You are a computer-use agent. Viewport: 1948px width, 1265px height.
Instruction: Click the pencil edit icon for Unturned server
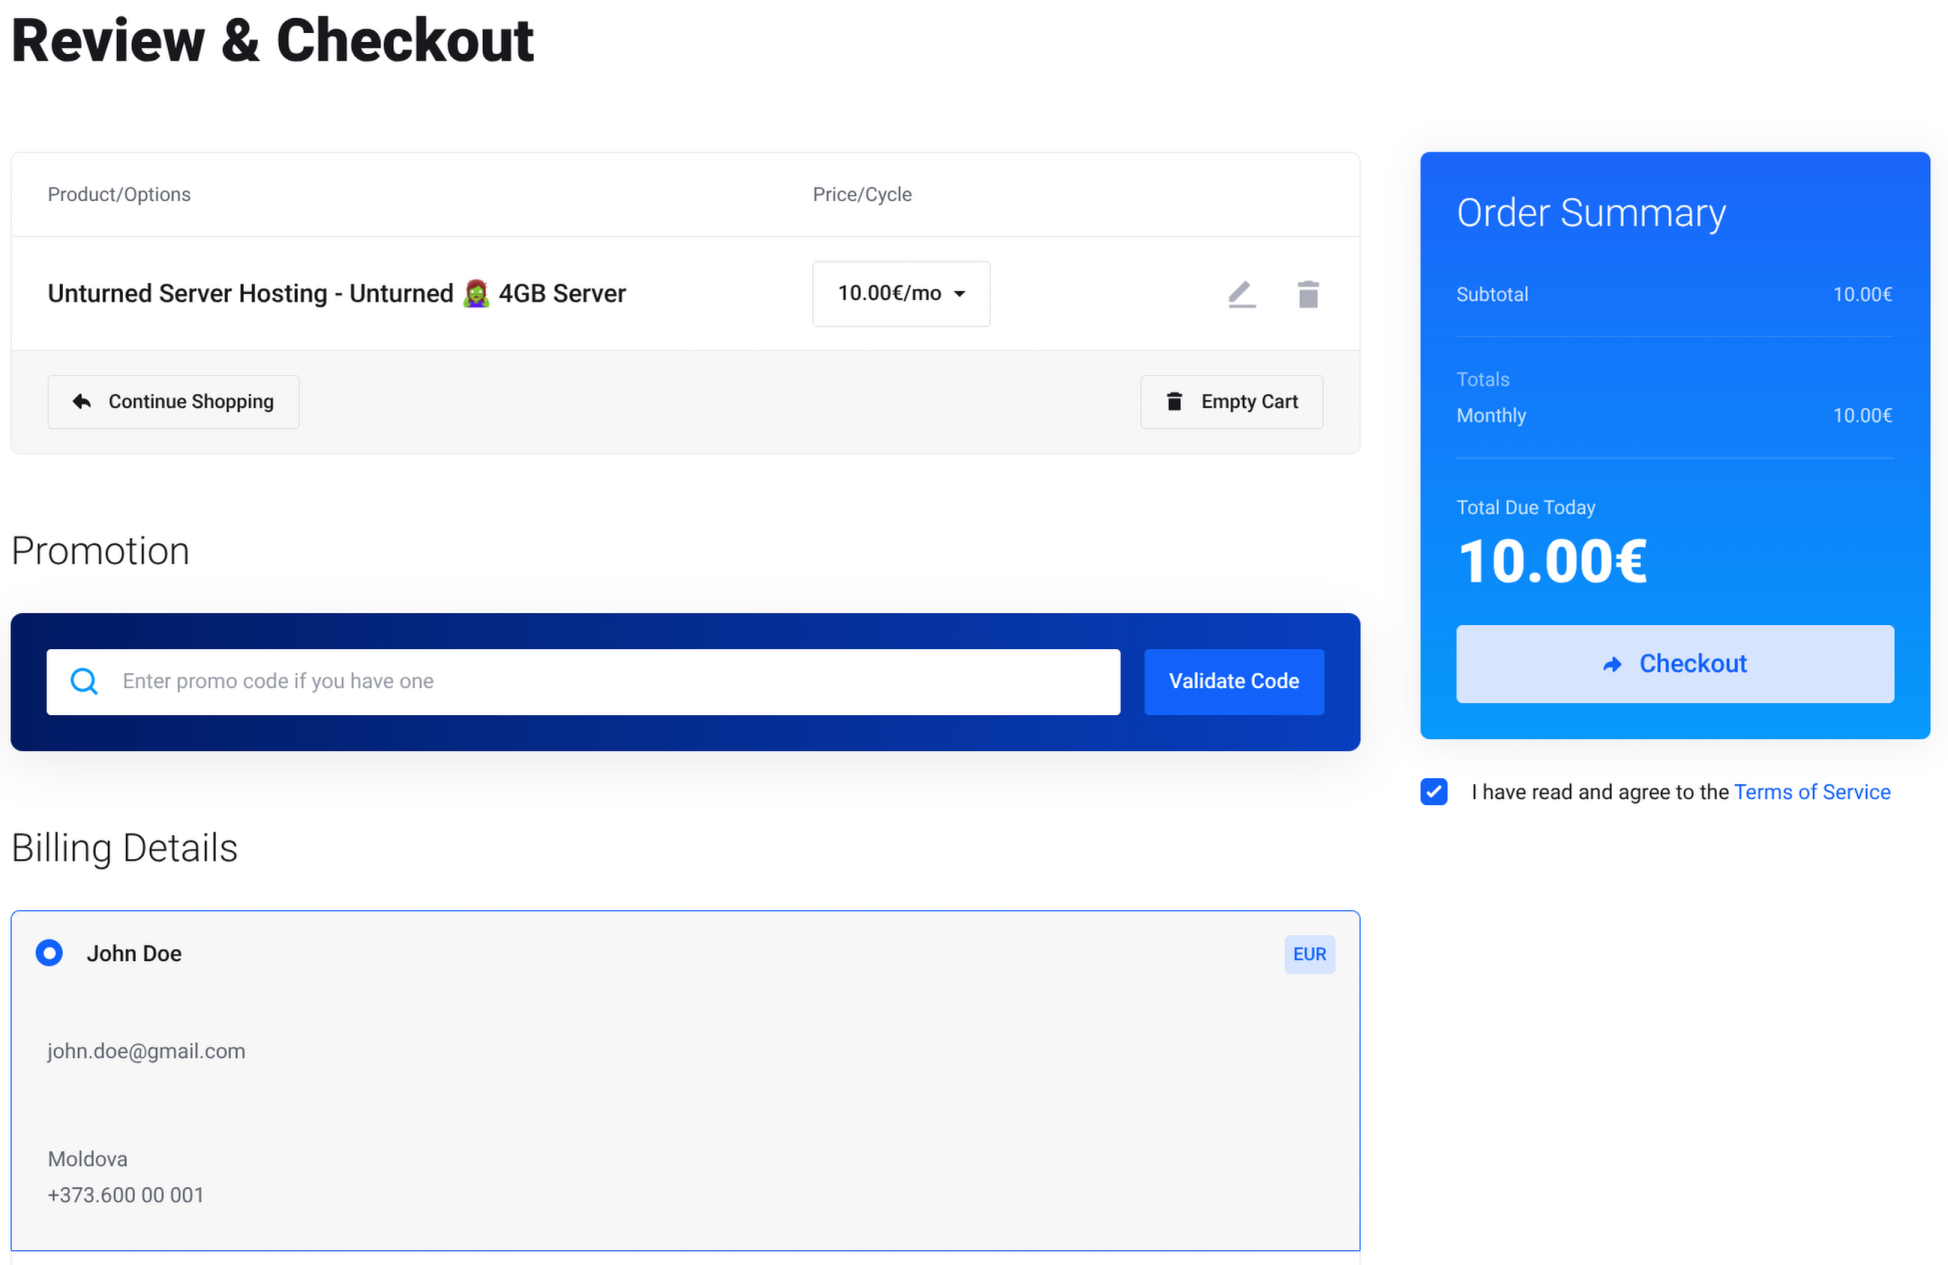click(1241, 294)
